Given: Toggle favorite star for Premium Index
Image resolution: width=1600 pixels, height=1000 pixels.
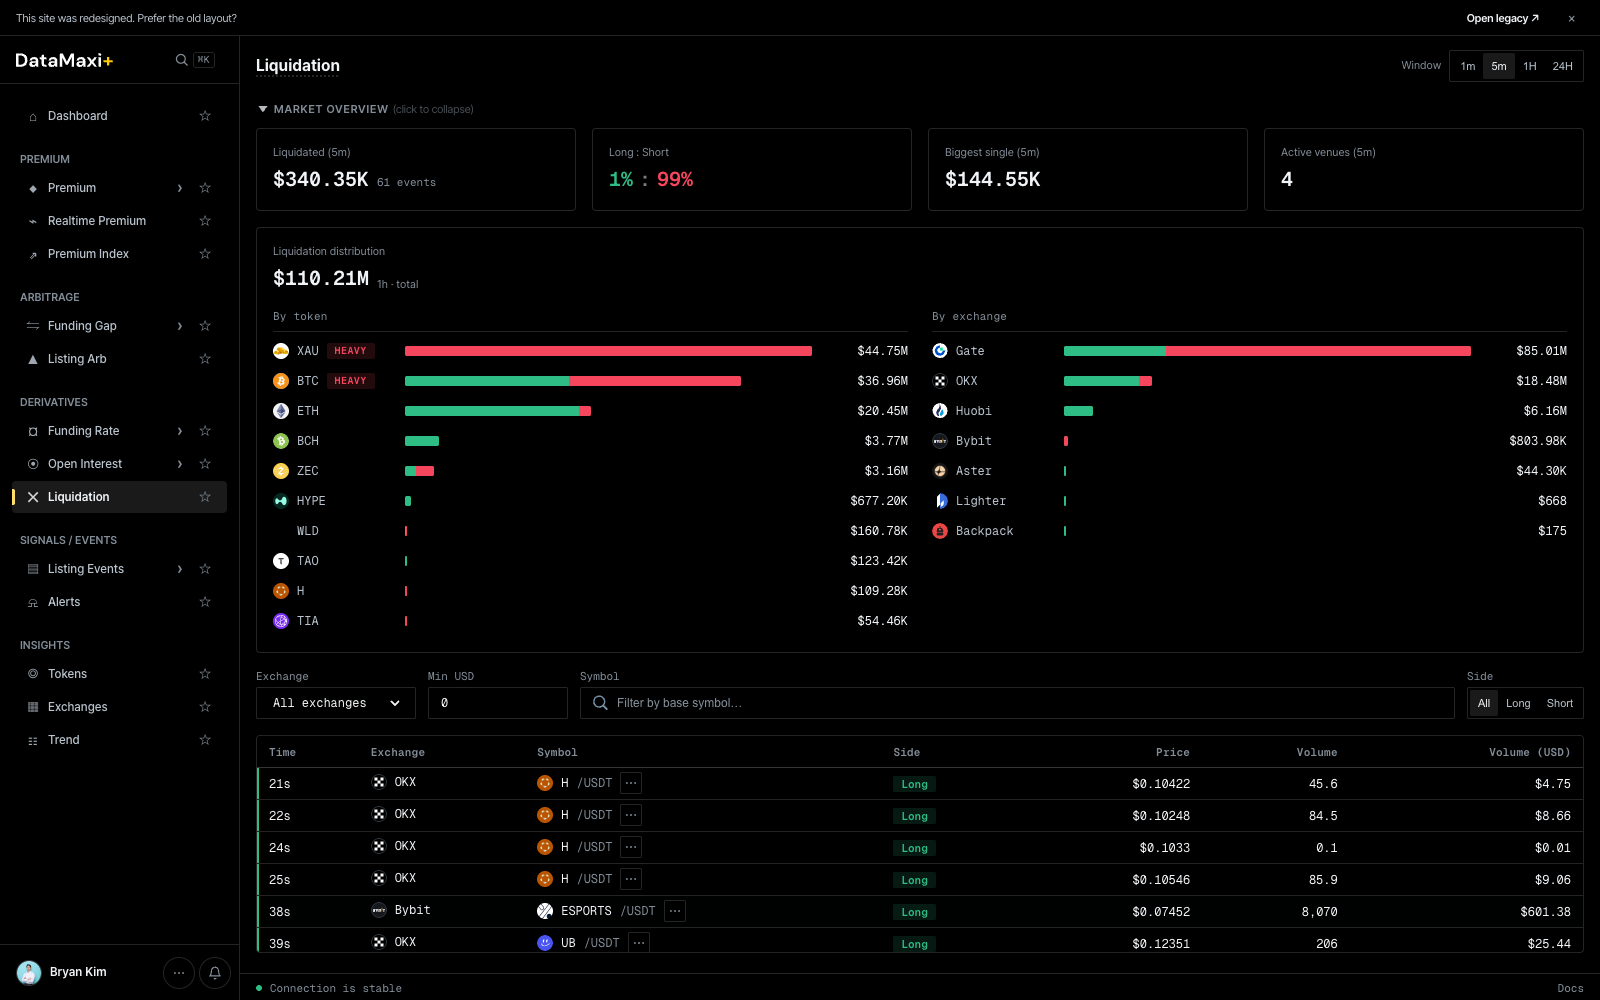Looking at the screenshot, I should [205, 254].
